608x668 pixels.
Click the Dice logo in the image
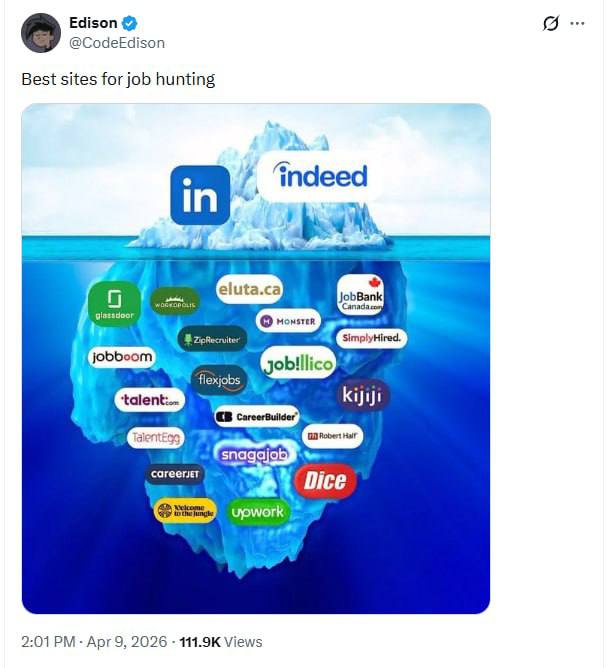[324, 481]
